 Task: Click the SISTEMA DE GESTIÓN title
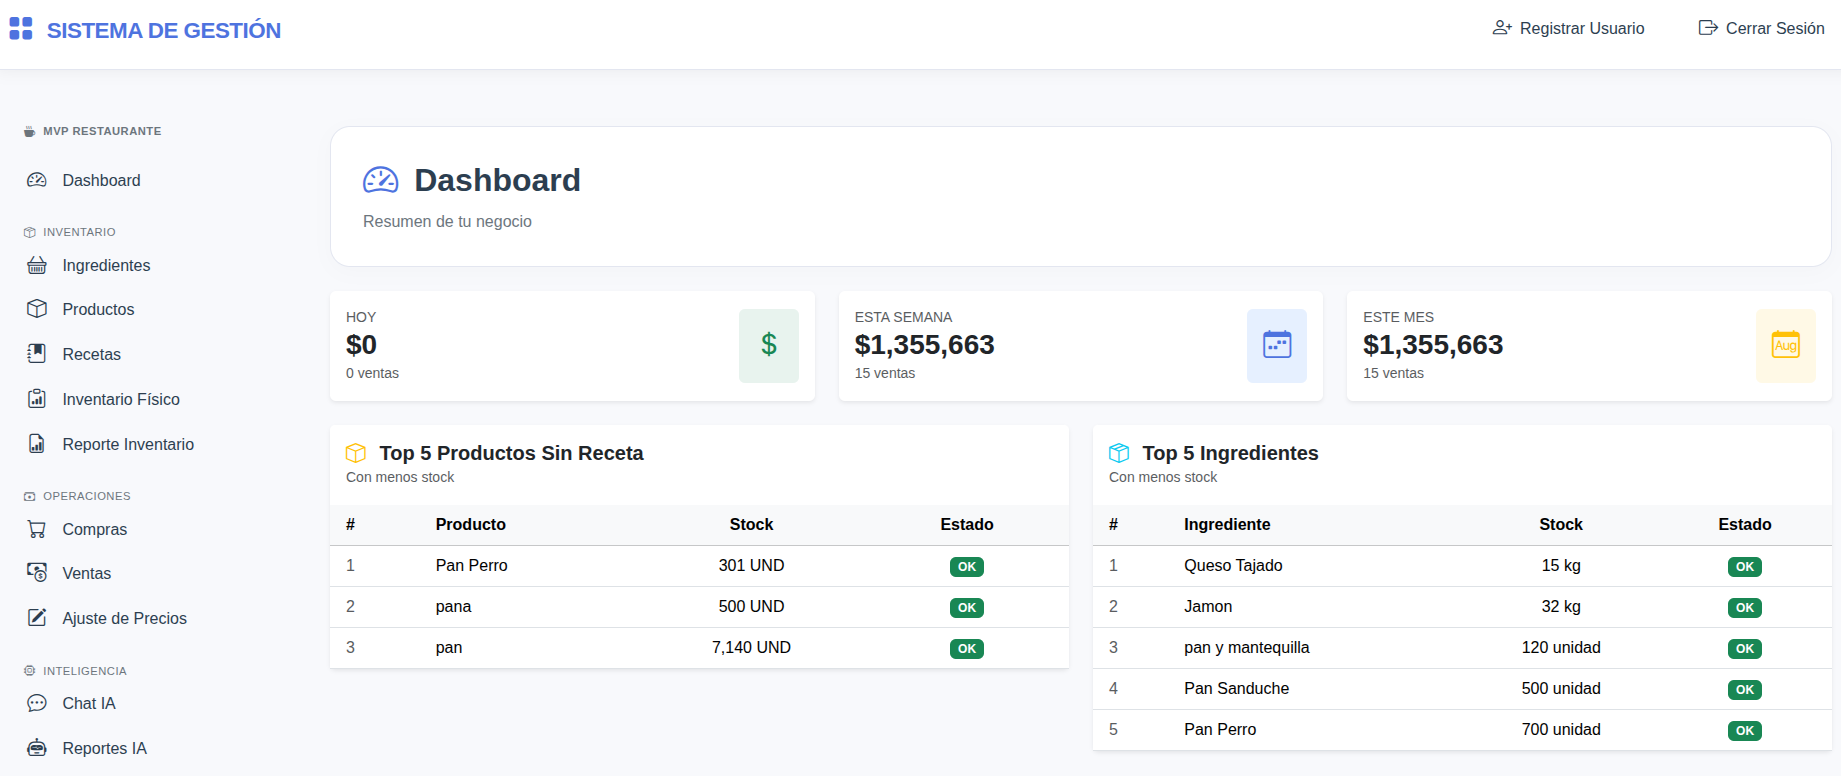(x=164, y=30)
